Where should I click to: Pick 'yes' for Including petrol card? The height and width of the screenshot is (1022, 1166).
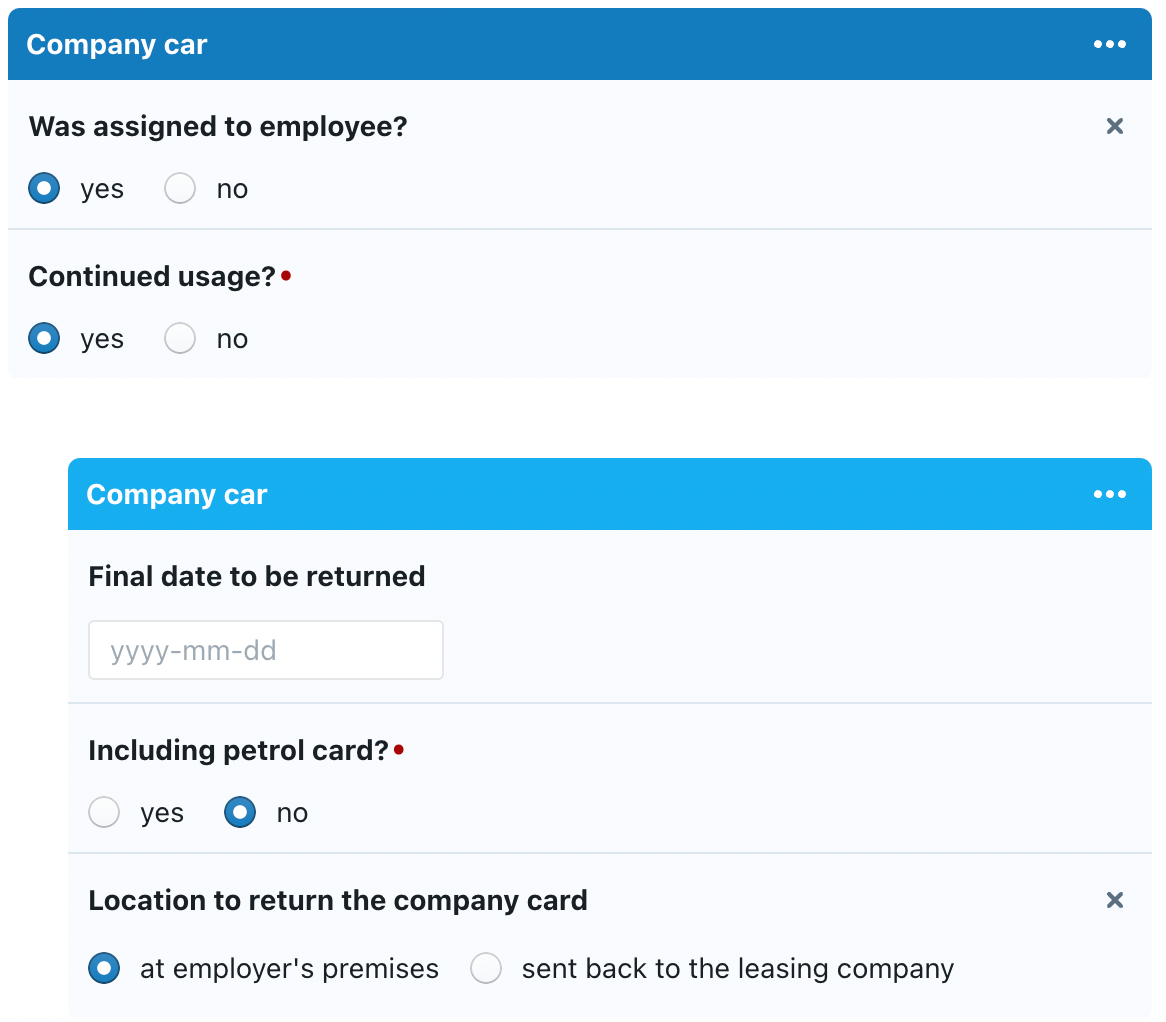click(104, 813)
